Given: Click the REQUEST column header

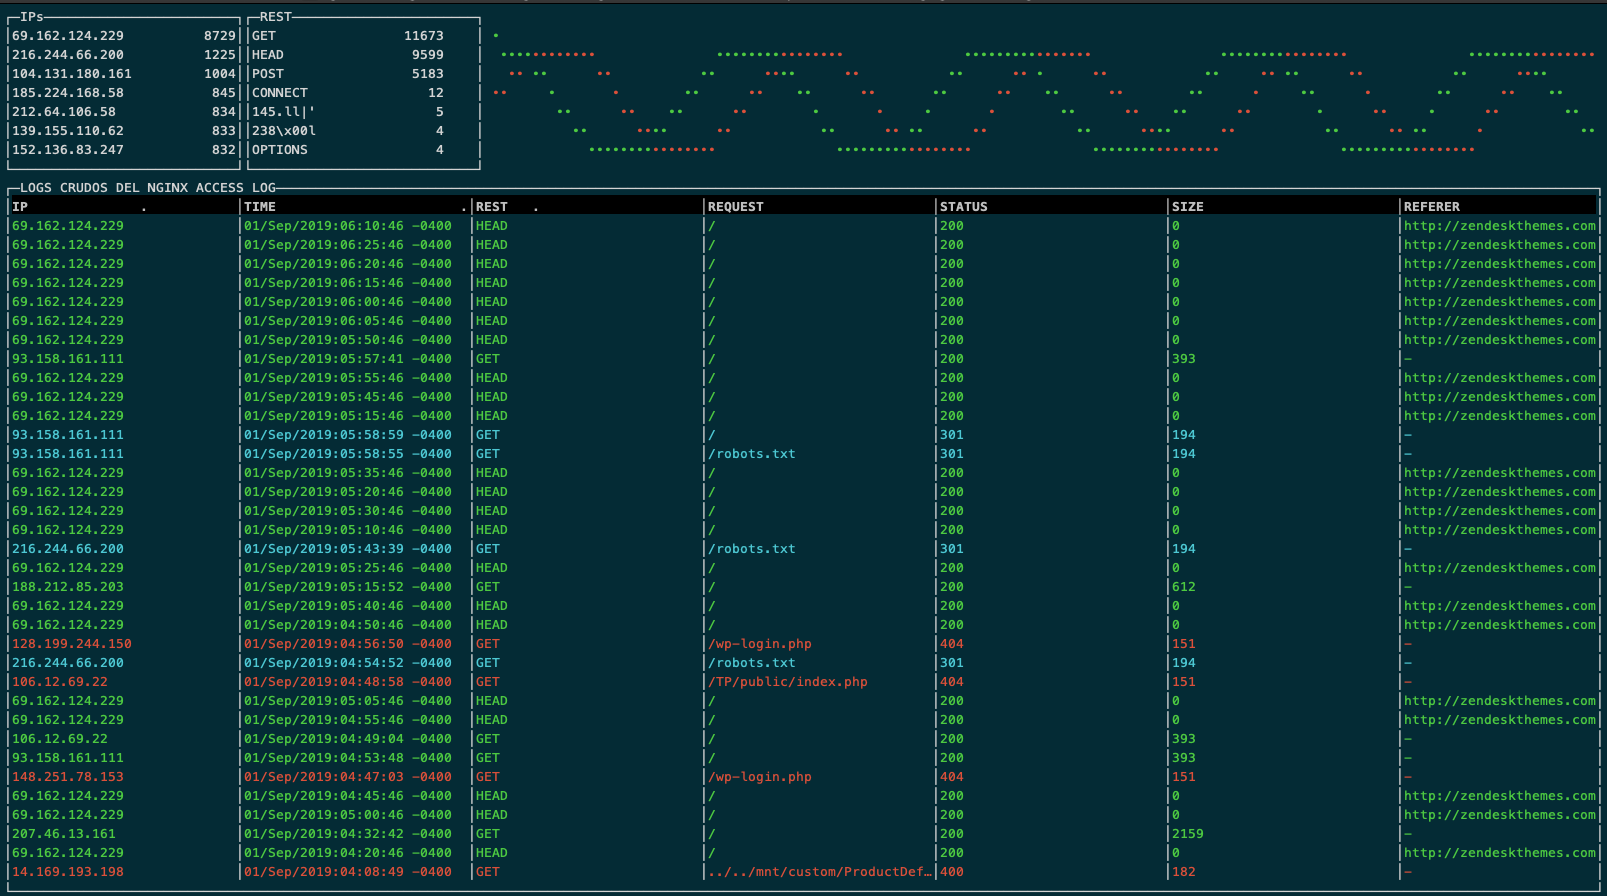Looking at the screenshot, I should [736, 206].
